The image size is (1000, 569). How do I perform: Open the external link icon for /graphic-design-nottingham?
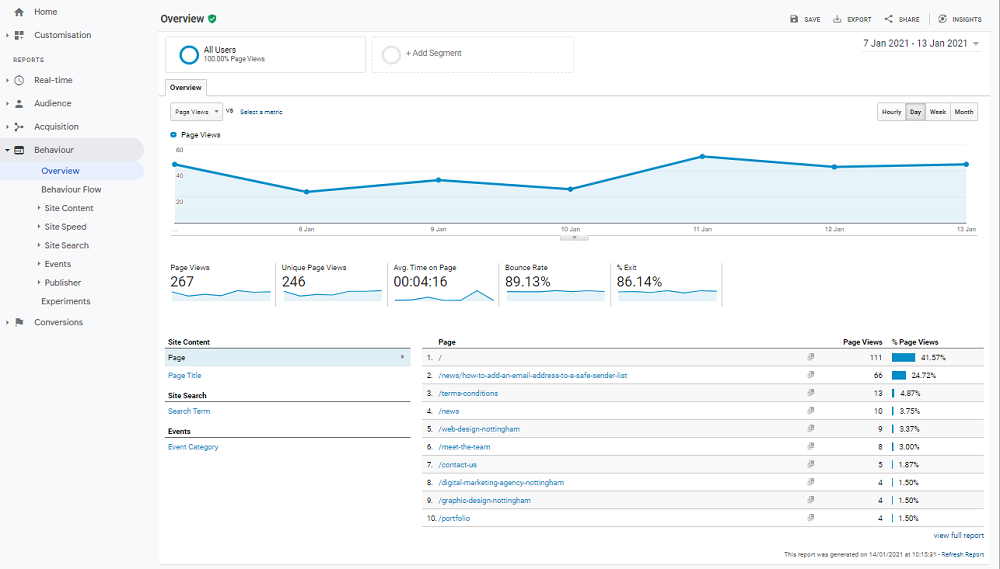click(x=811, y=500)
